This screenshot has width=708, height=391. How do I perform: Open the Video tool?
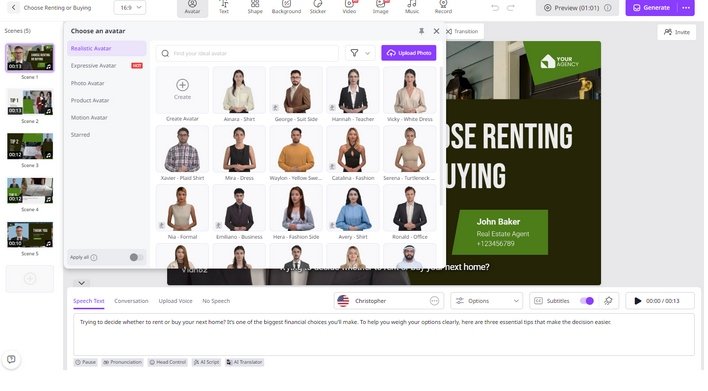tap(349, 7)
